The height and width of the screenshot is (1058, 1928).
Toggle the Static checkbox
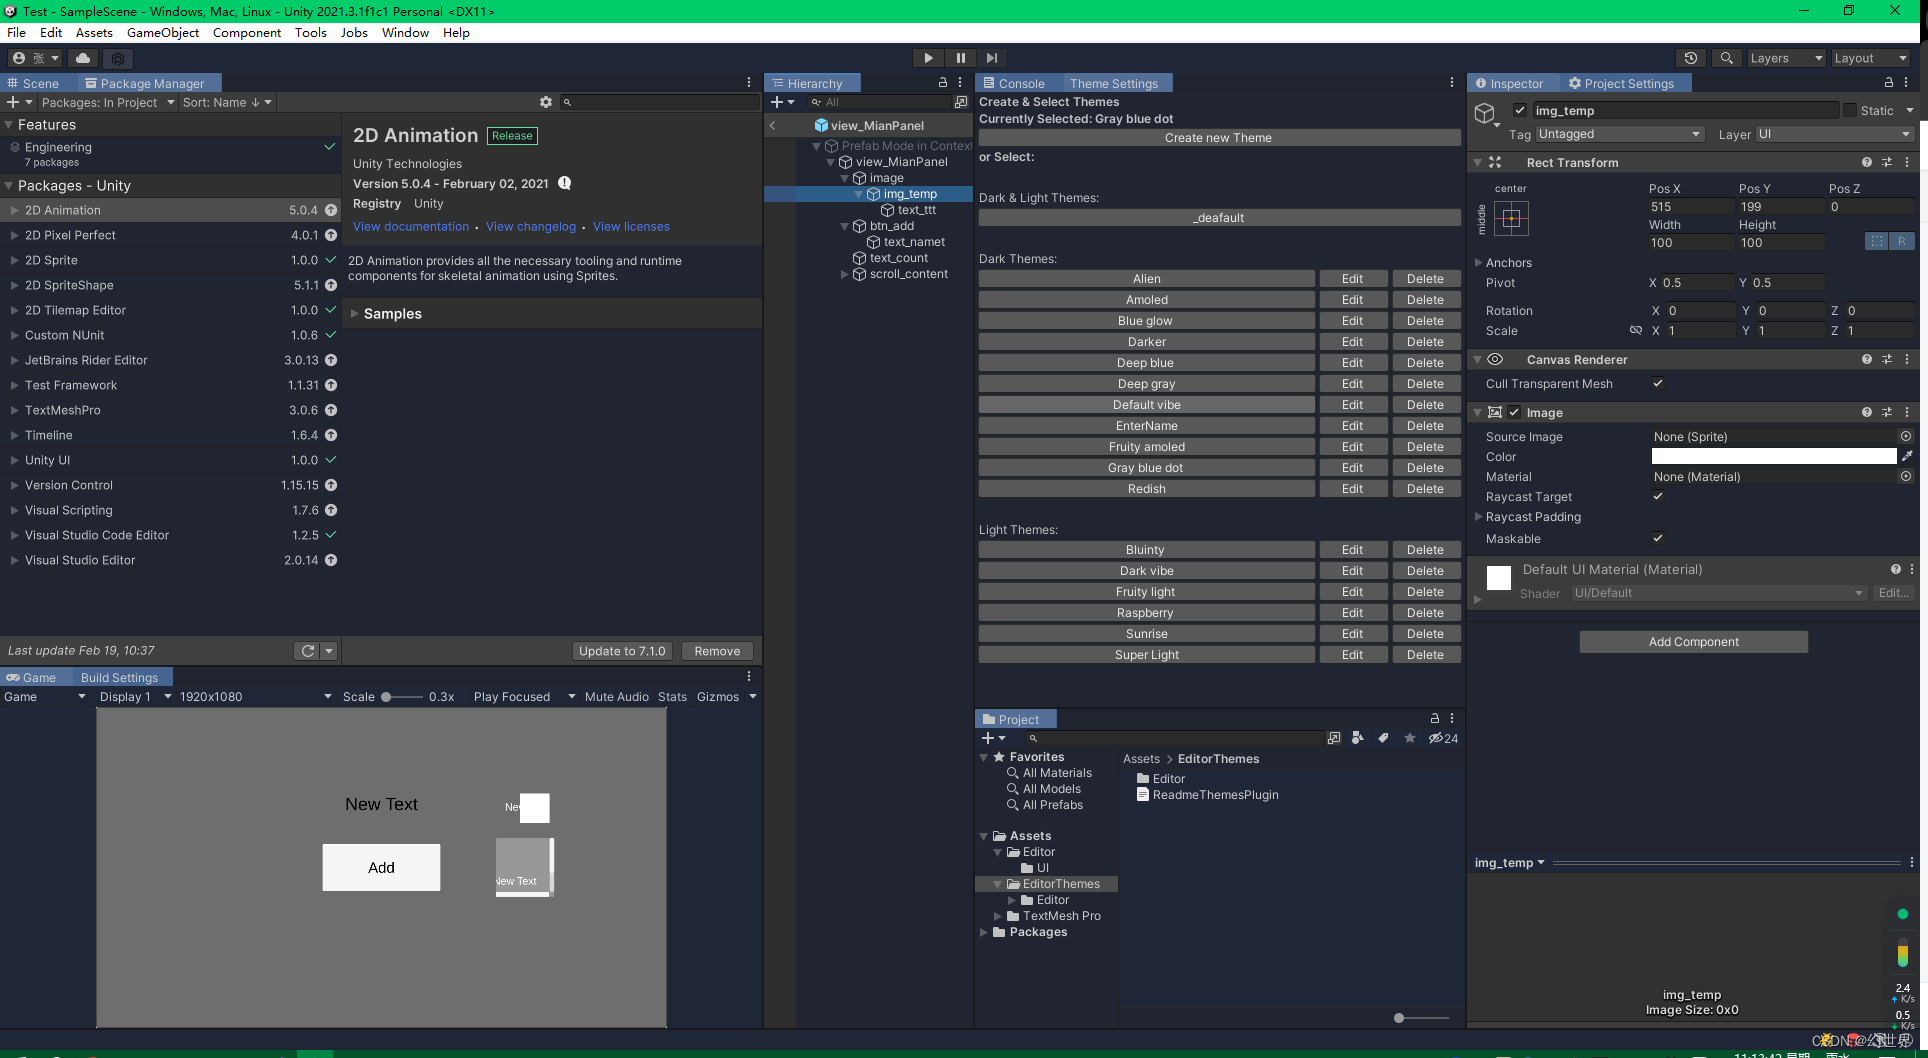pyautogui.click(x=1850, y=110)
